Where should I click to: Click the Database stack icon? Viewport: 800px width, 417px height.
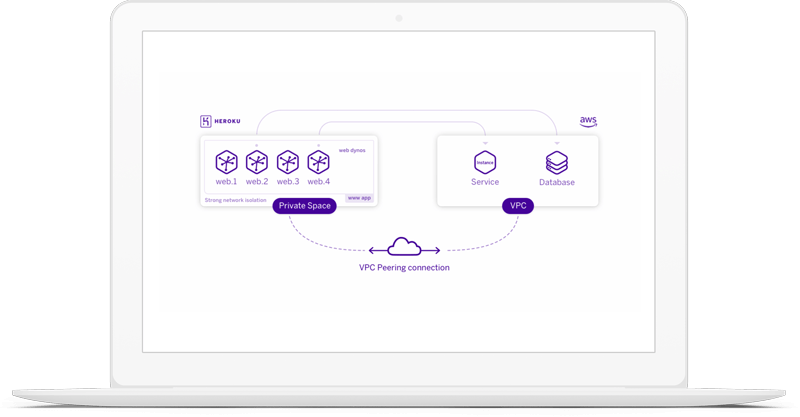pyautogui.click(x=557, y=162)
